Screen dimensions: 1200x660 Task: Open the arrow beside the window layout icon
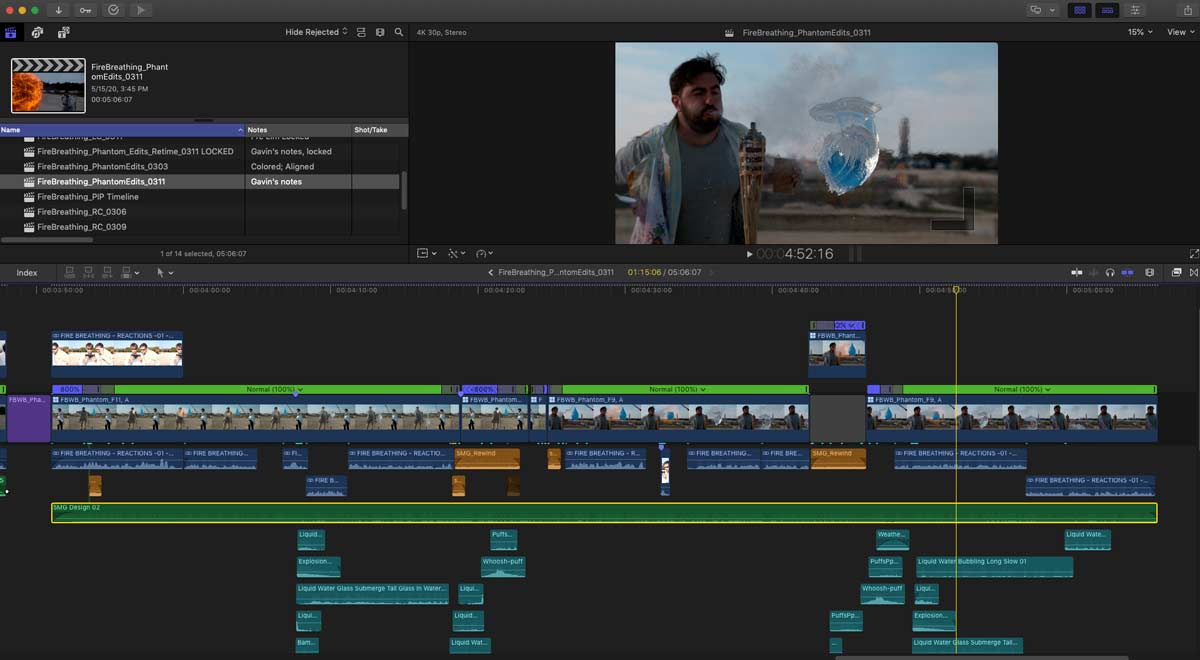point(1052,10)
